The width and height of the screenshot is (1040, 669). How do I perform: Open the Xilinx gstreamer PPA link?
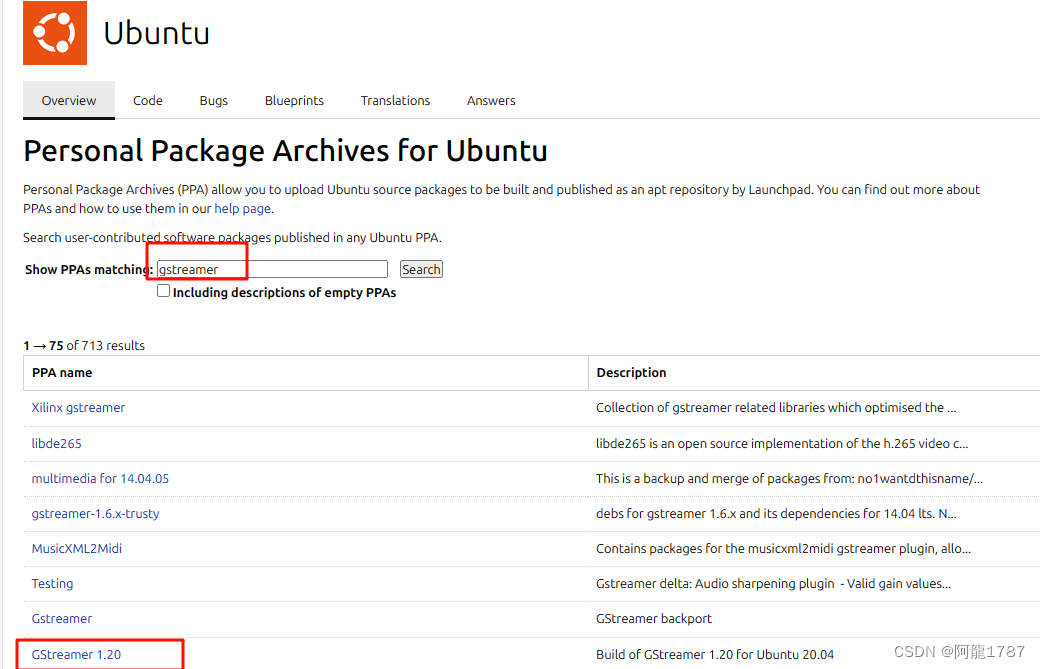pyautogui.click(x=78, y=408)
